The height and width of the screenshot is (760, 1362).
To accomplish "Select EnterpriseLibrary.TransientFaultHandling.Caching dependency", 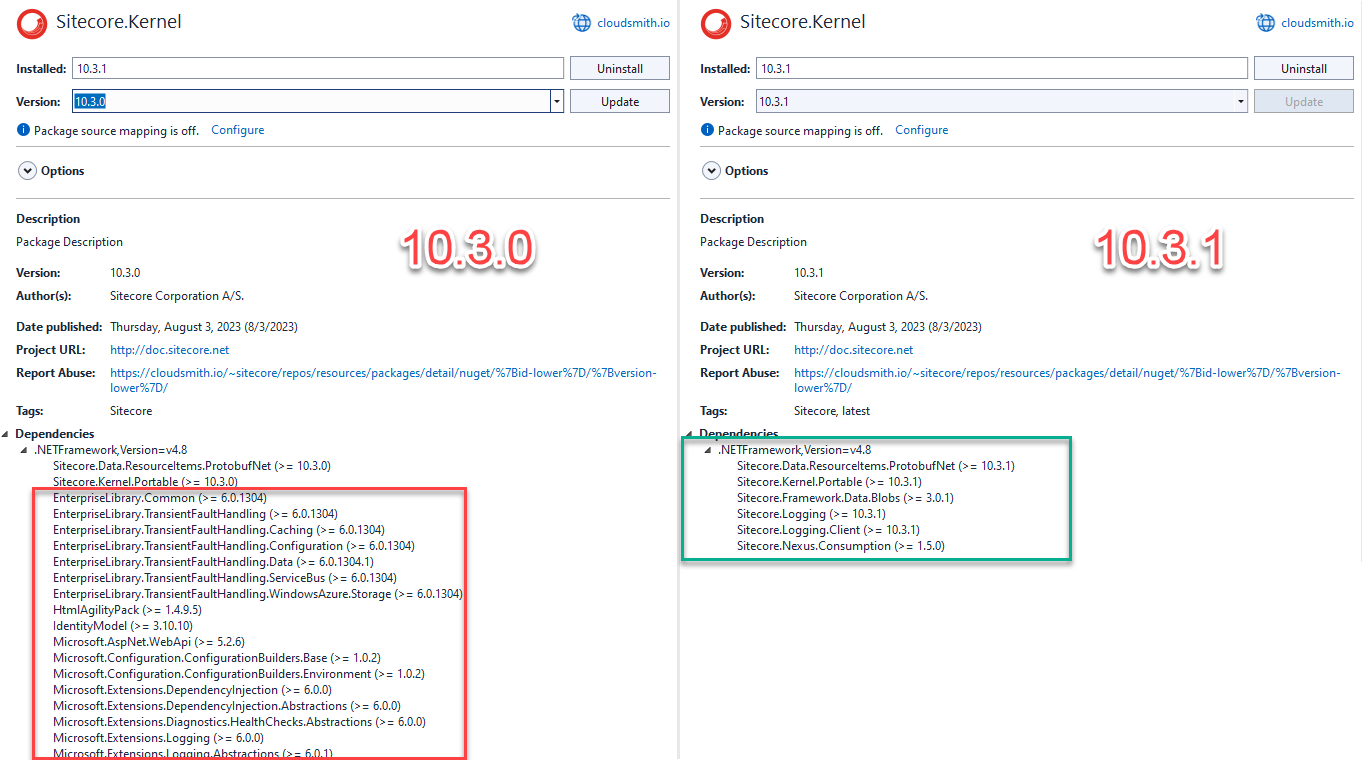I will point(219,530).
